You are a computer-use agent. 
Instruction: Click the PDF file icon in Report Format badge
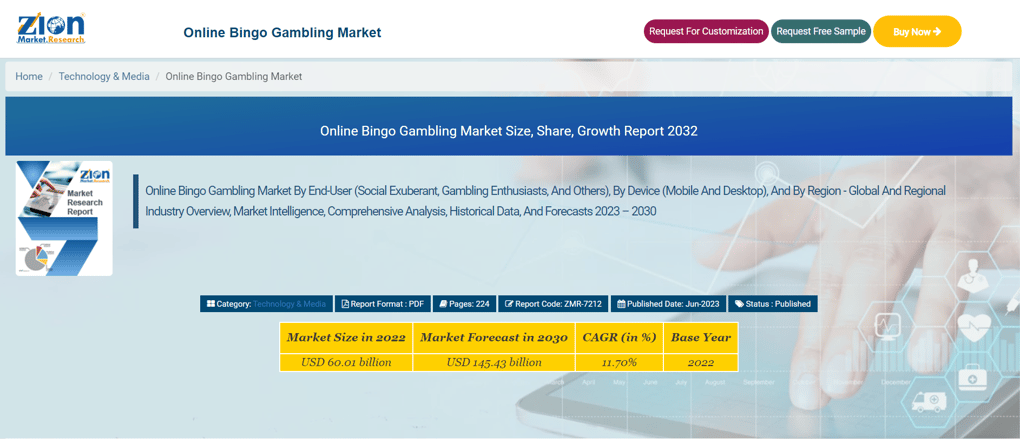pyautogui.click(x=345, y=304)
